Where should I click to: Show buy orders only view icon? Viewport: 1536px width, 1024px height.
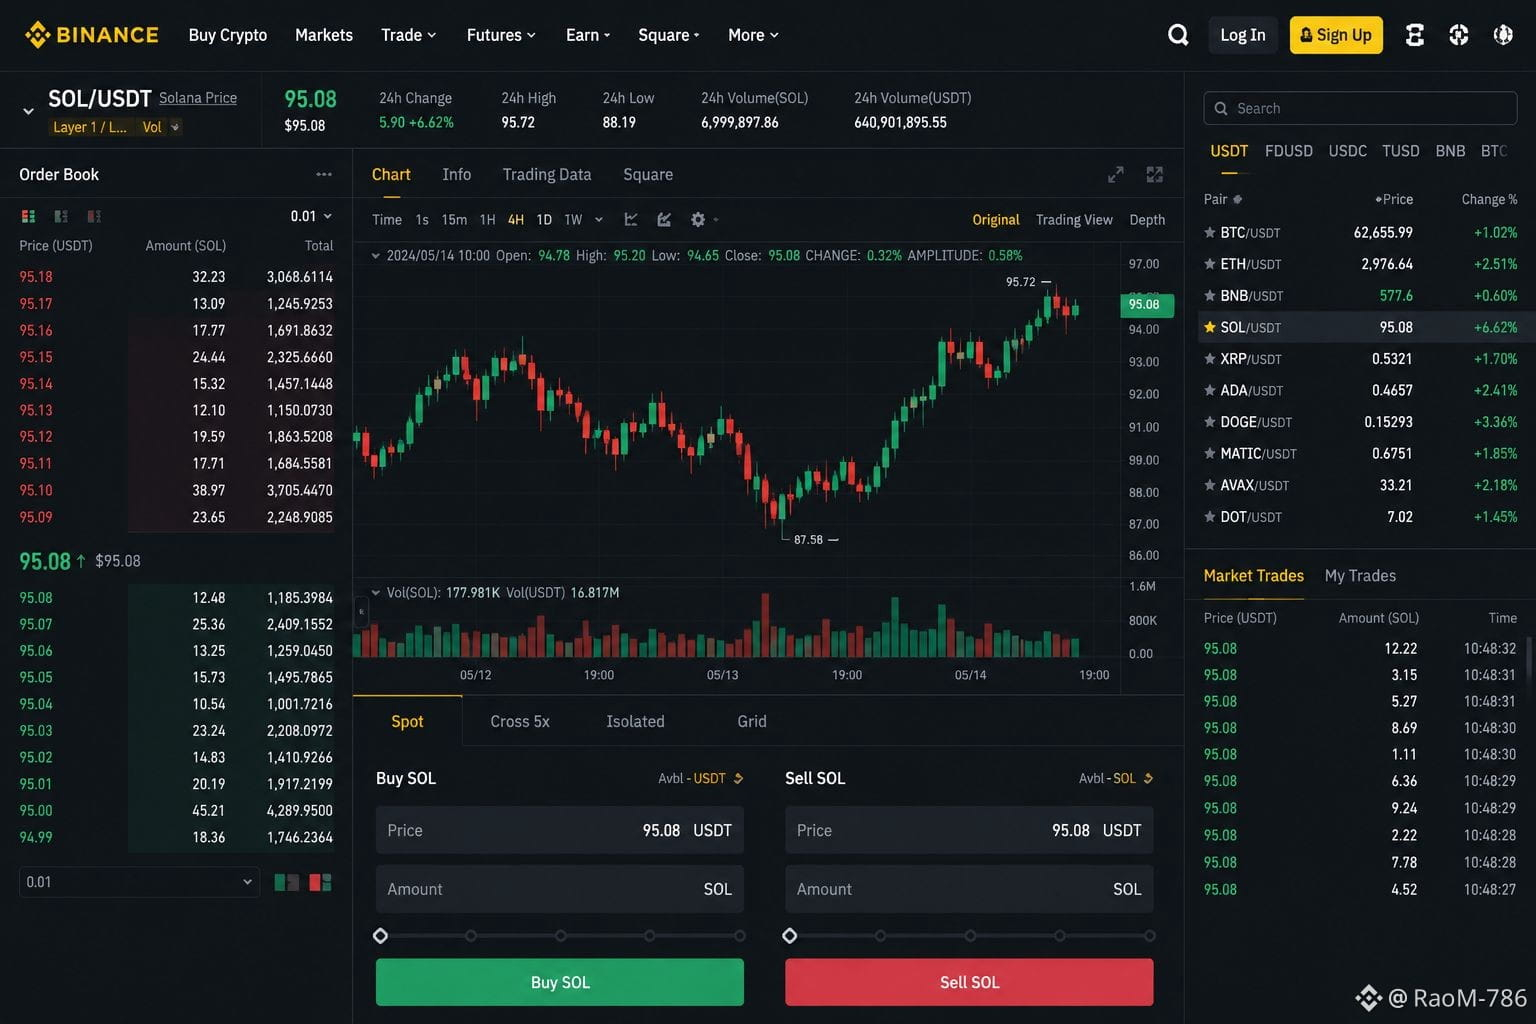coord(61,216)
